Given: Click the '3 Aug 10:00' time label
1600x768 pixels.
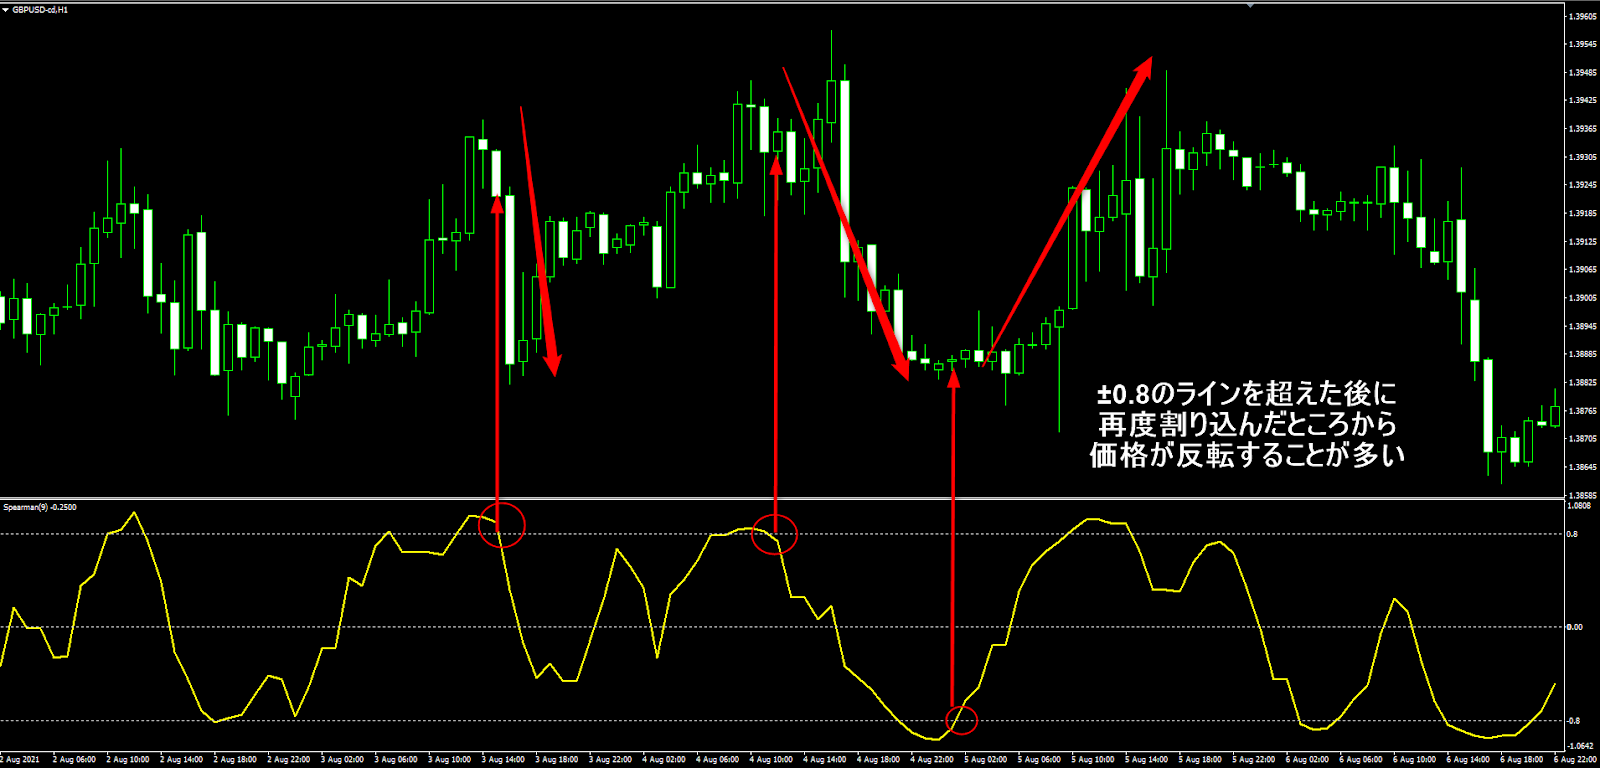Looking at the screenshot, I should tap(450, 760).
